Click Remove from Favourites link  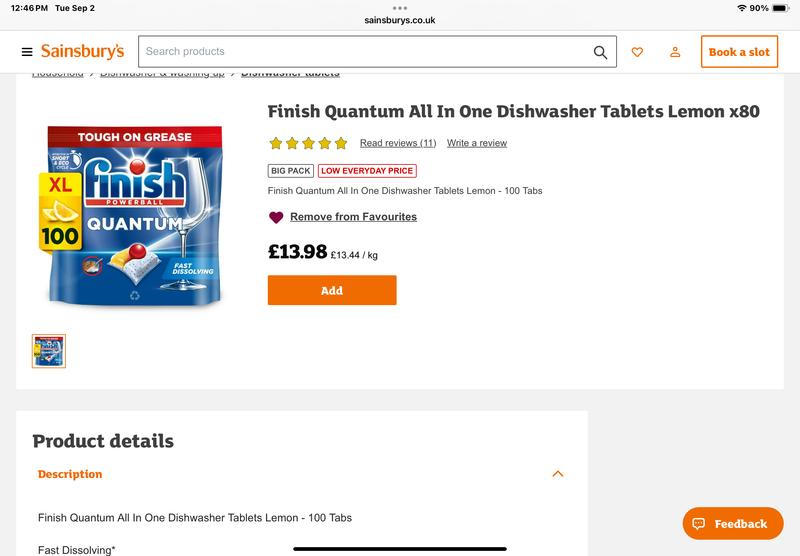pos(354,217)
